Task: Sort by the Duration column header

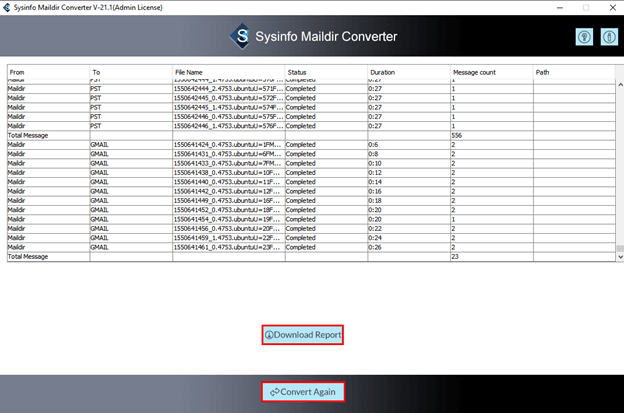Action: [x=408, y=72]
